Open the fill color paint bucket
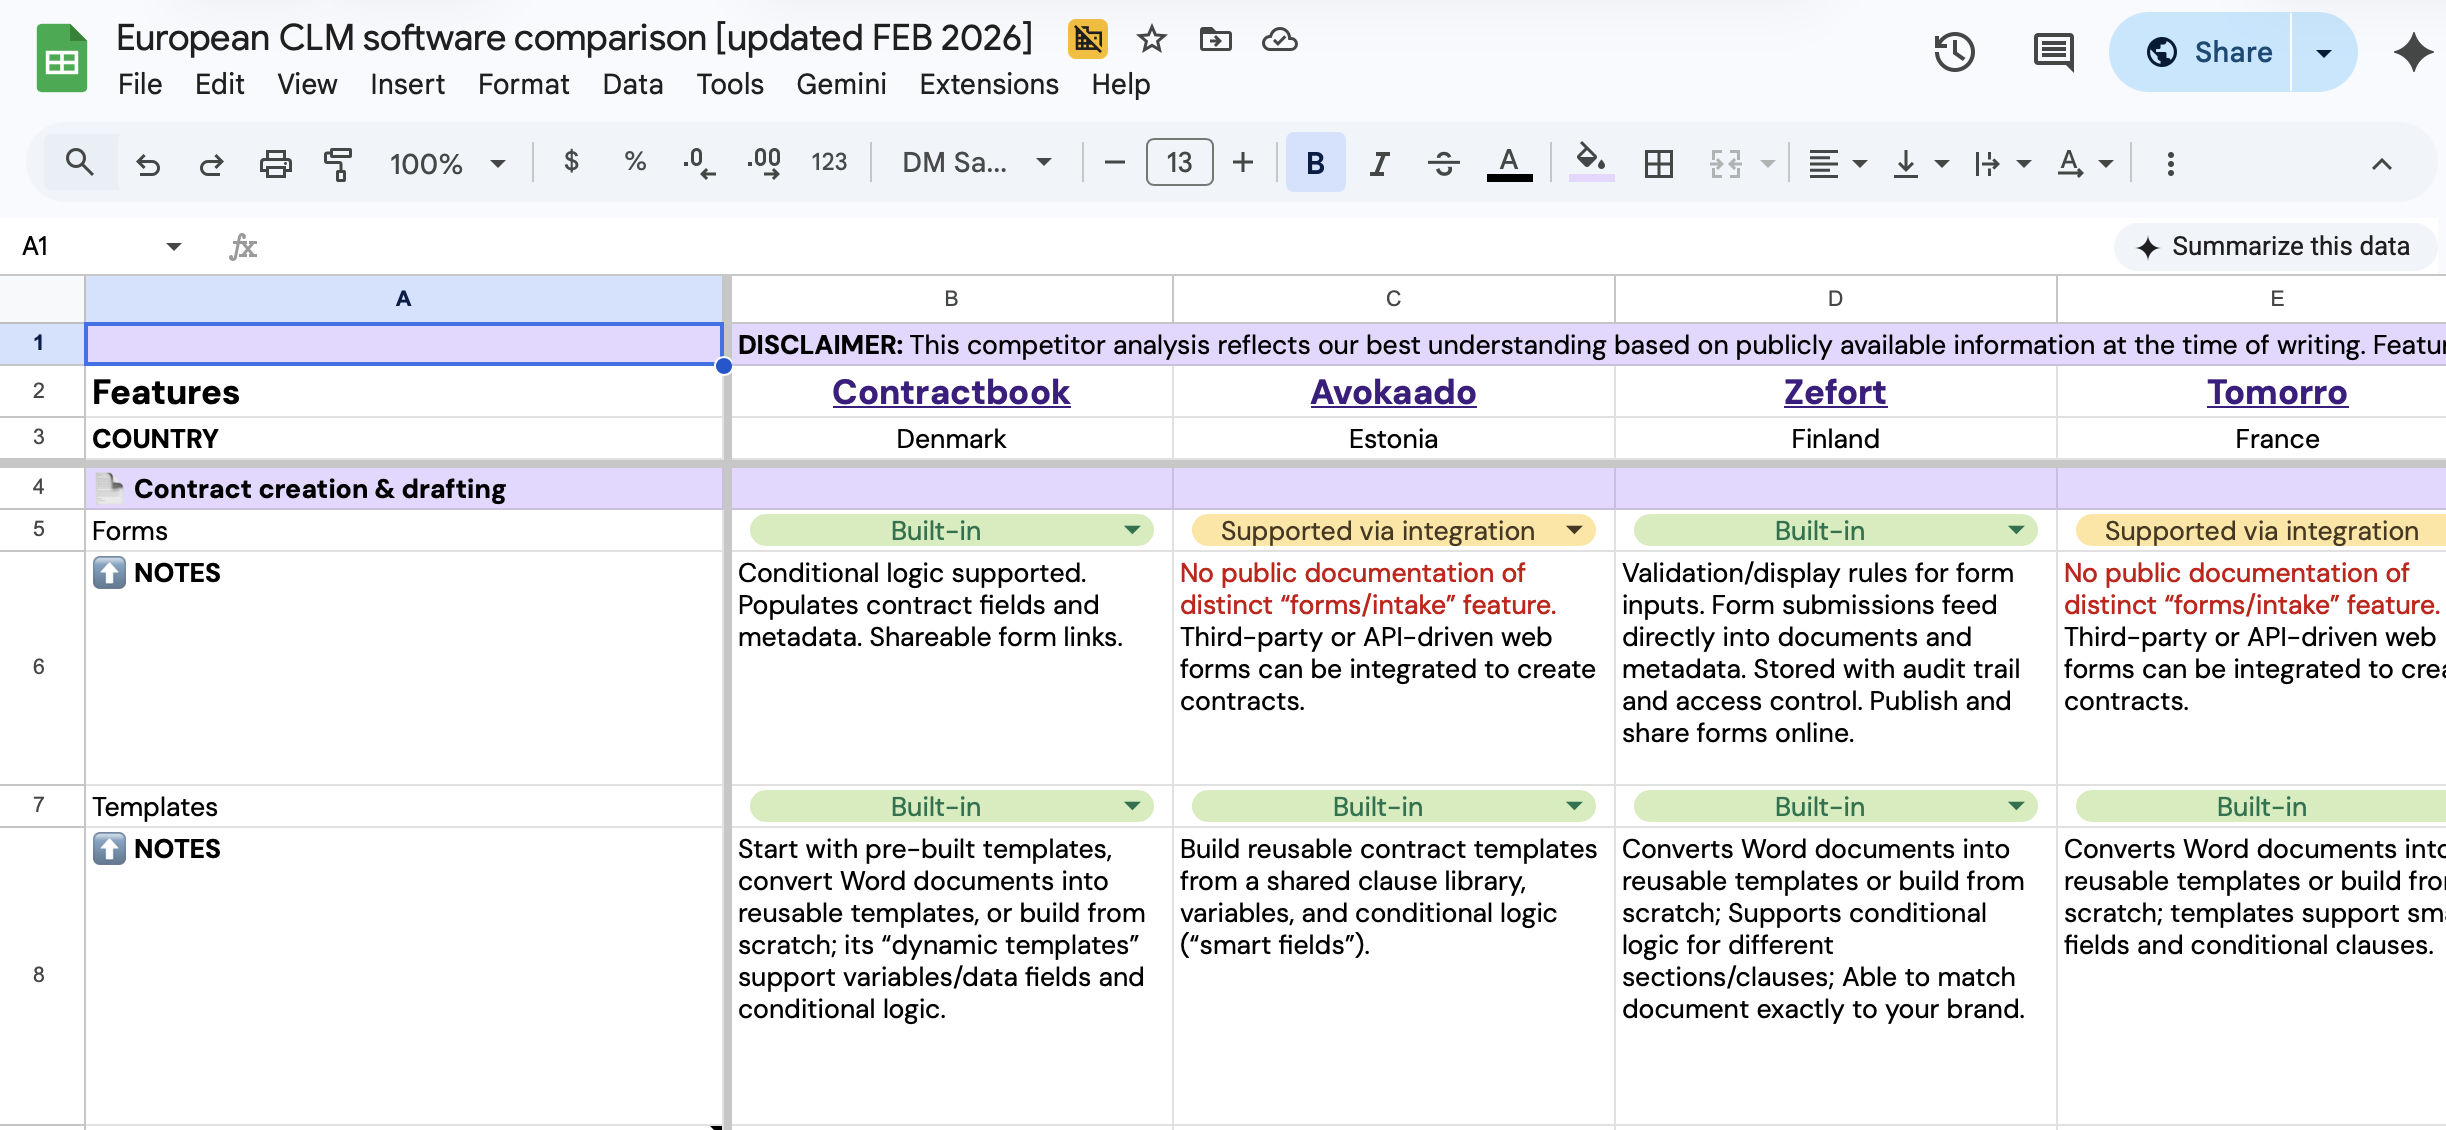 1590,161
